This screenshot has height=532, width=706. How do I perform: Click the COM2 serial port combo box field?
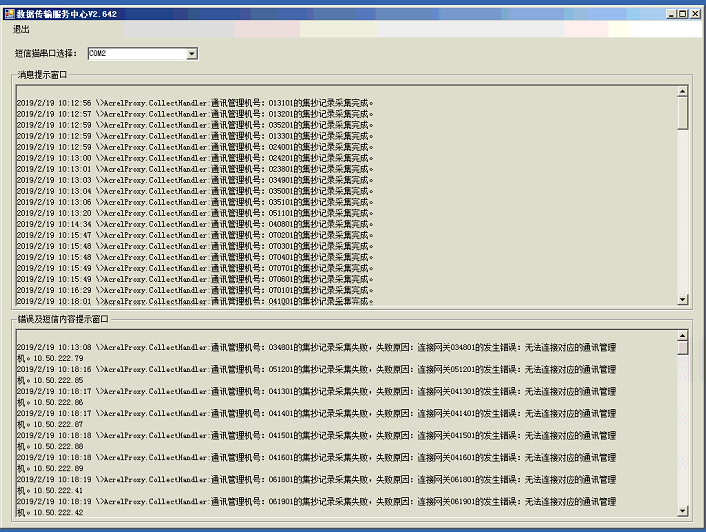pos(135,53)
